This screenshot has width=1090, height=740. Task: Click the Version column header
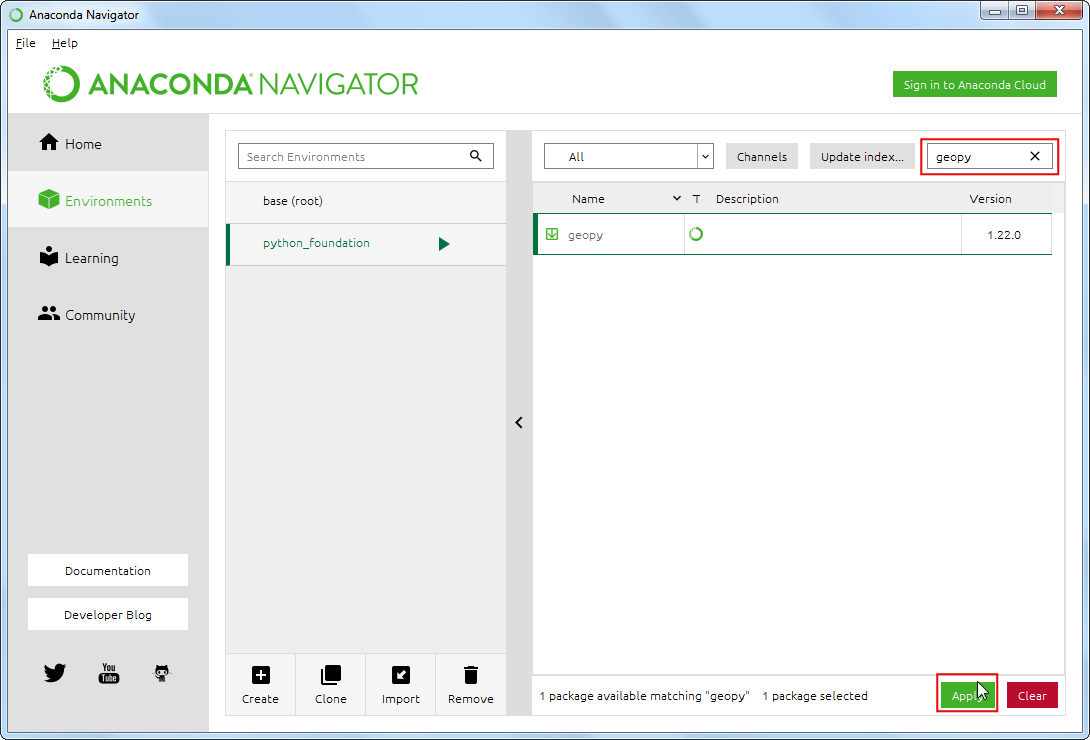990,199
